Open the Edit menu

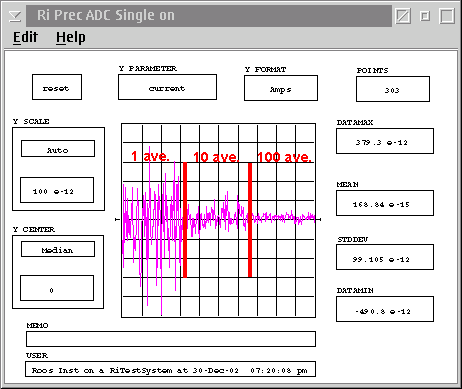(26, 37)
